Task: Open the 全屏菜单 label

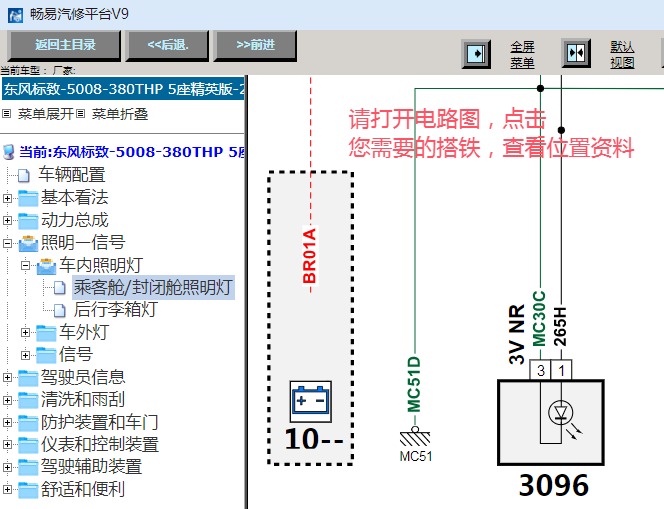Action: pyautogui.click(x=522, y=55)
